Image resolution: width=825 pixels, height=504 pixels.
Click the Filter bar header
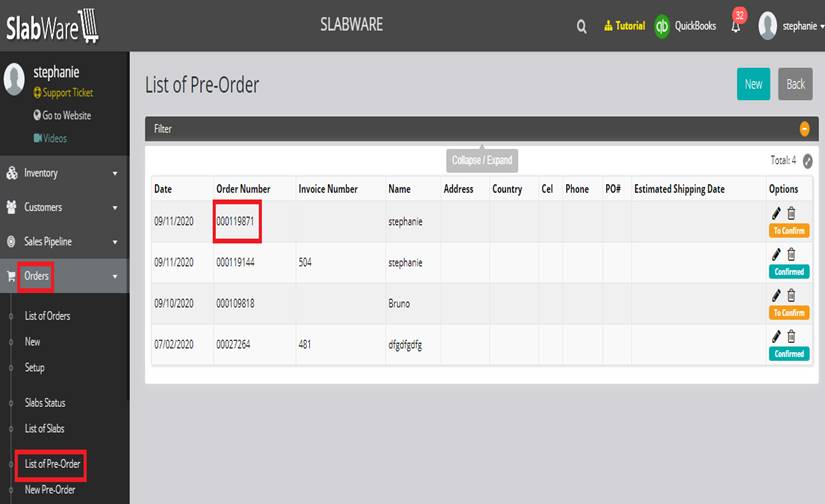coord(481,129)
